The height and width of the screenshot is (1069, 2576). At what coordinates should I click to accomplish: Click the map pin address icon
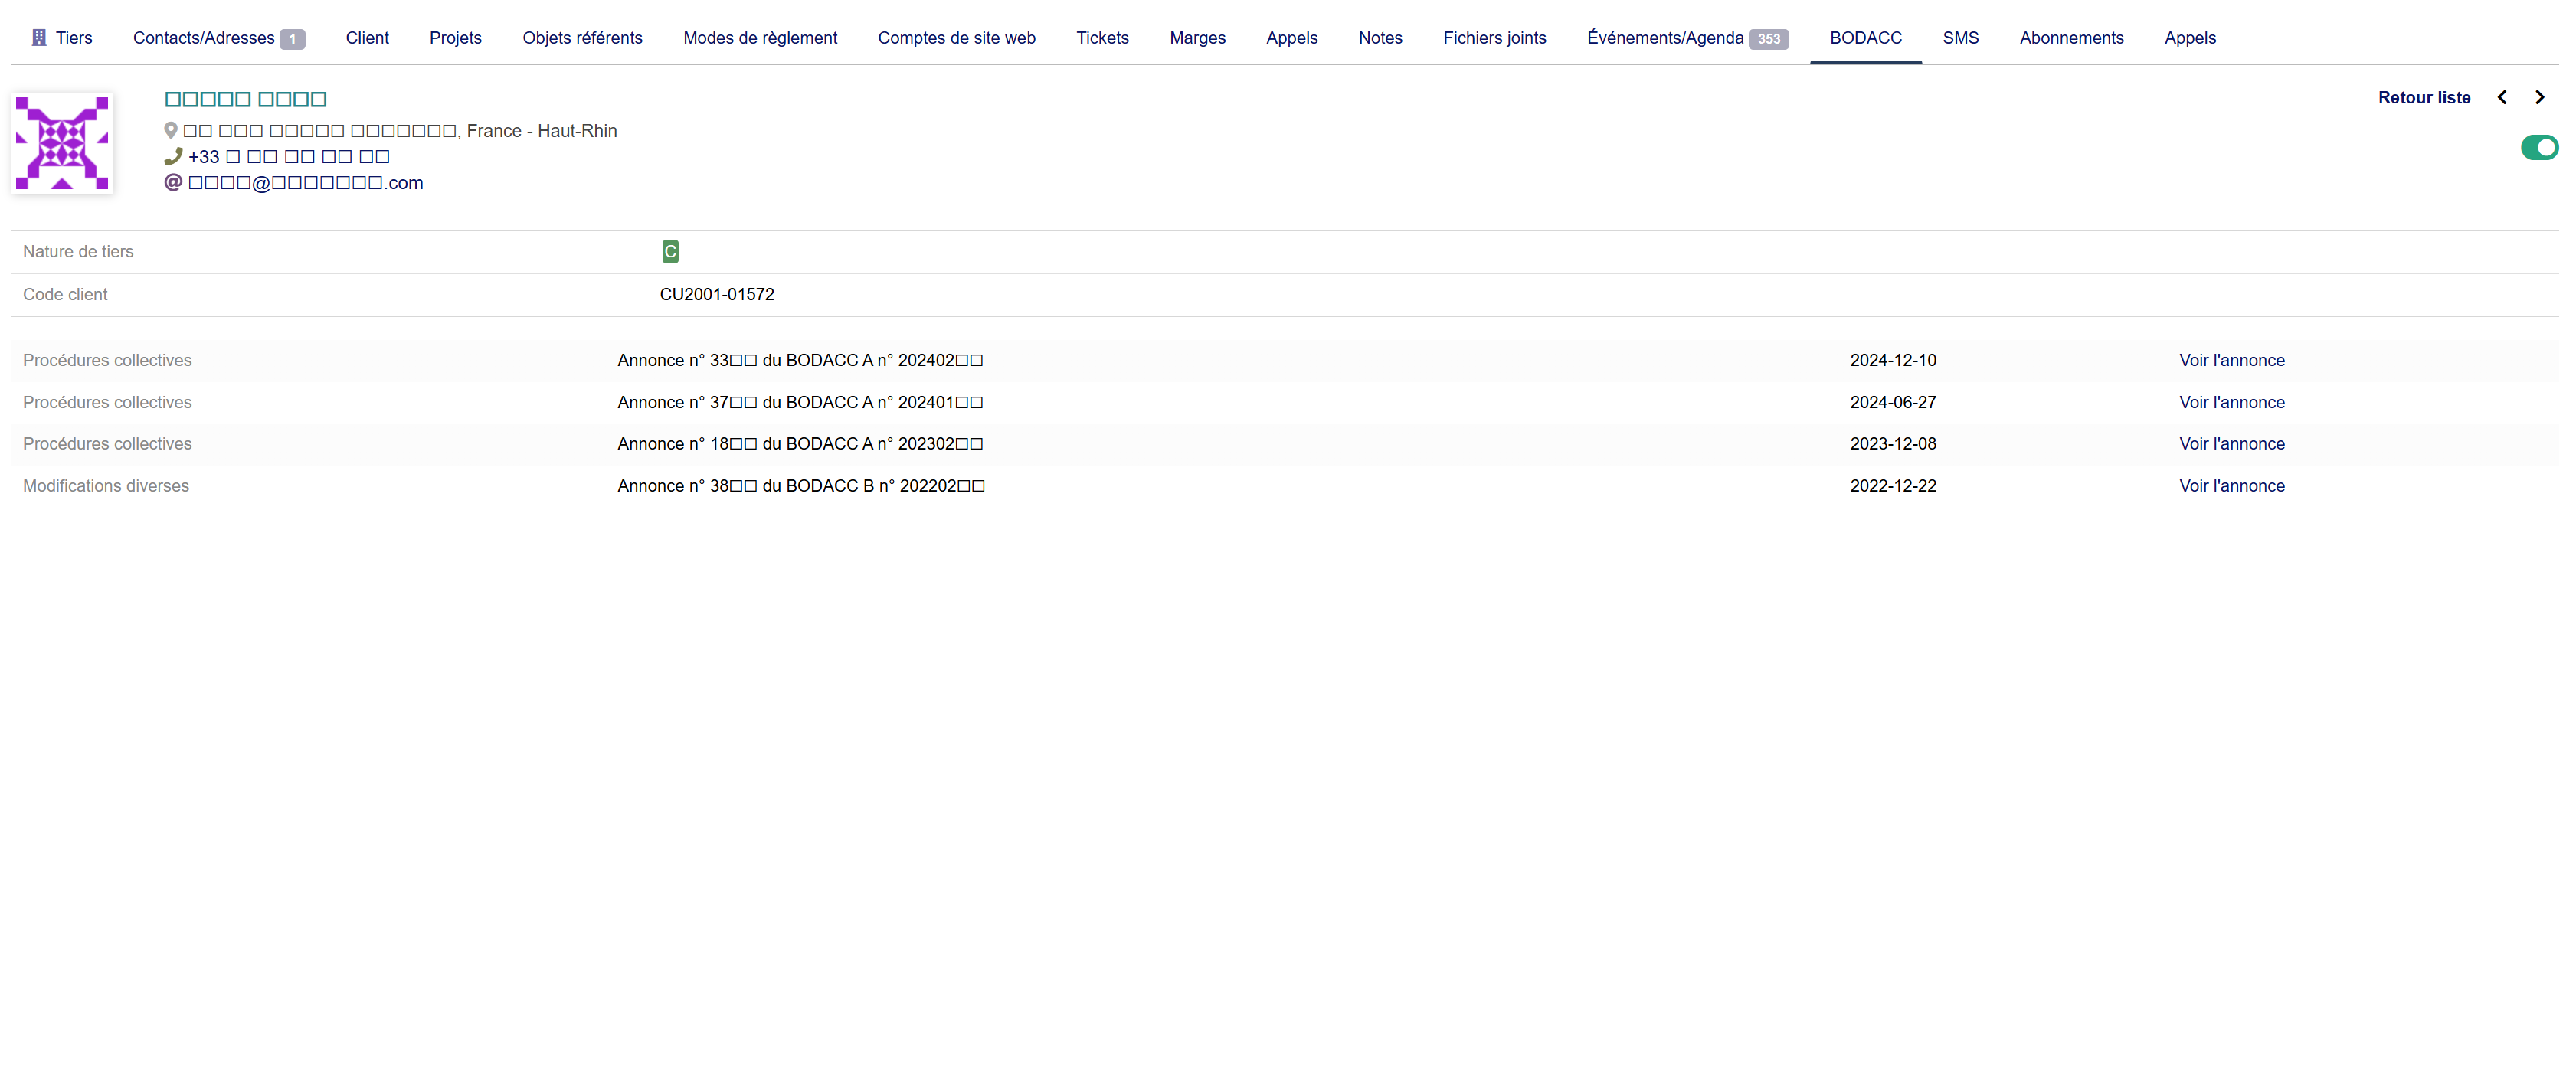[171, 131]
